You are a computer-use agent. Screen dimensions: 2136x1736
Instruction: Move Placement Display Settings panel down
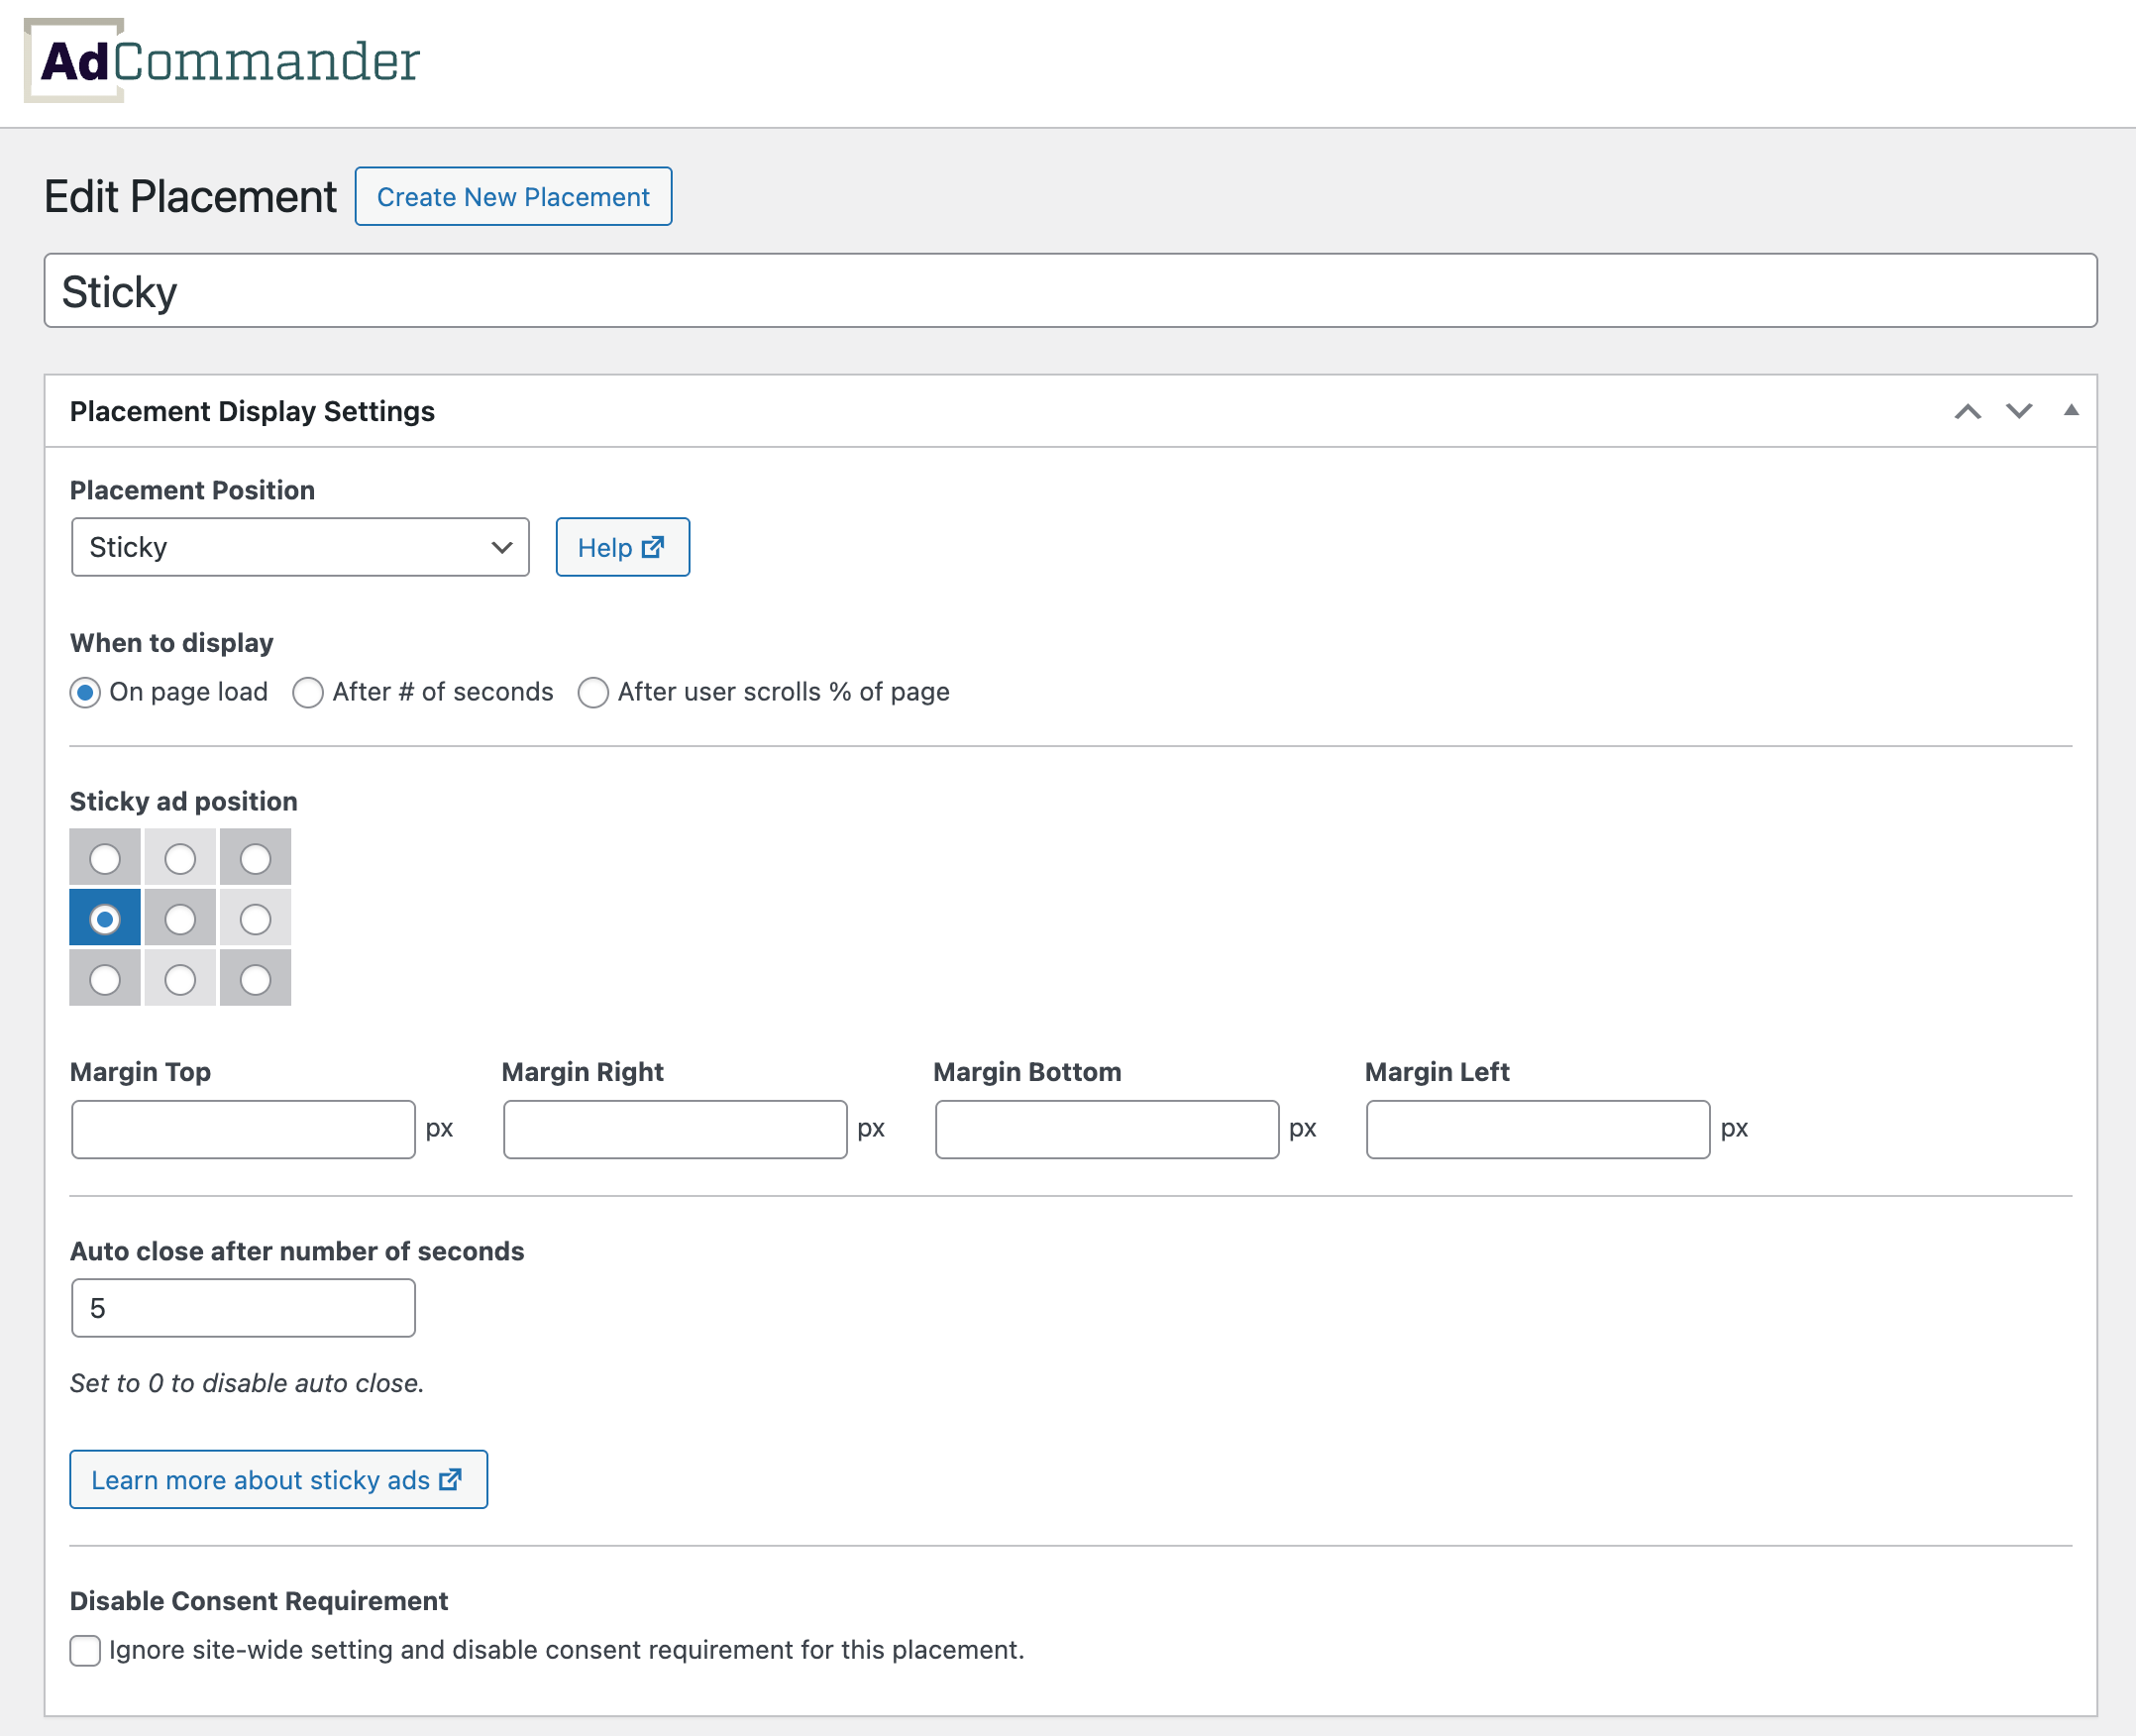pyautogui.click(x=2018, y=411)
